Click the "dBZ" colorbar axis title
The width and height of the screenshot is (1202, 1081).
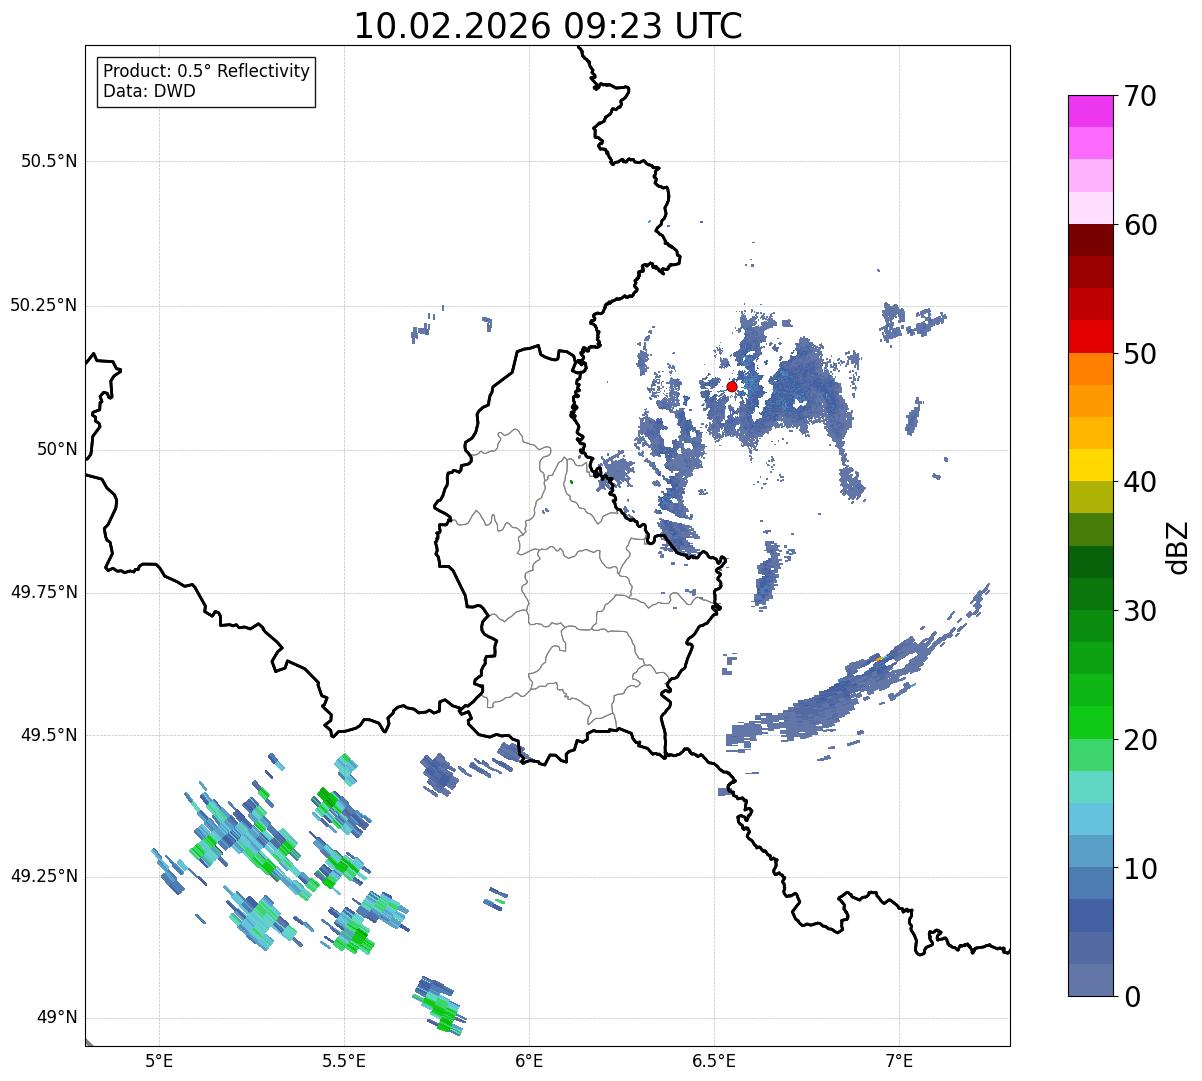[x=1178, y=546]
